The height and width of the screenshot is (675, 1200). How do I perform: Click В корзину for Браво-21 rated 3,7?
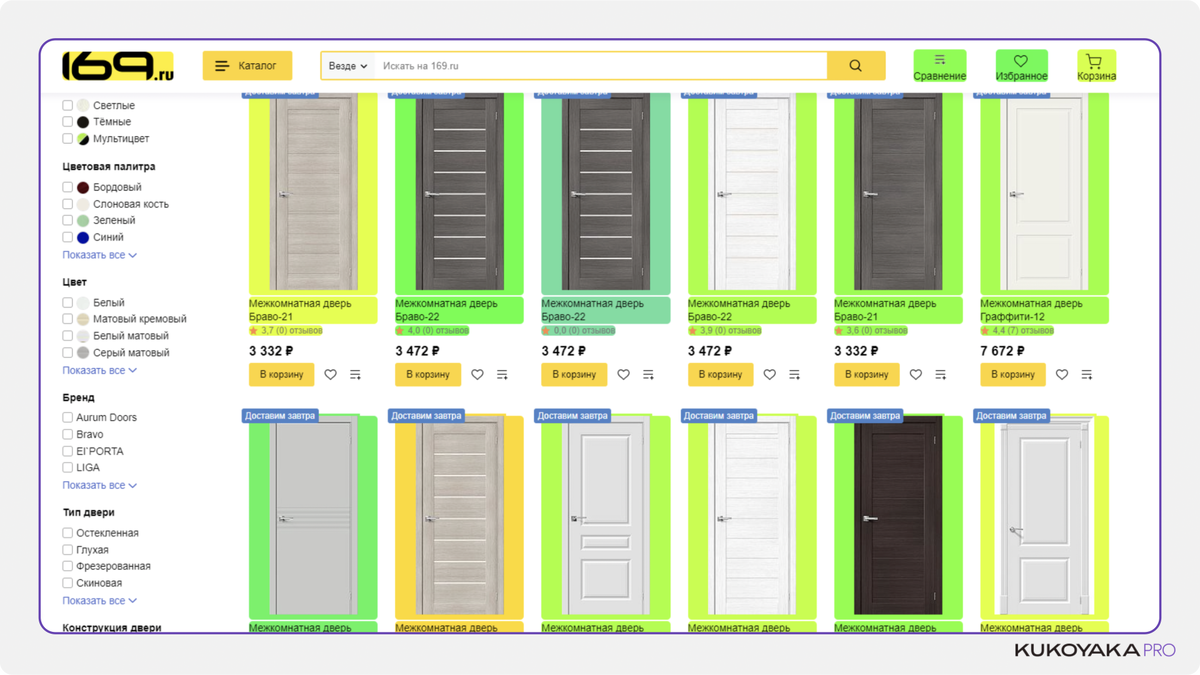click(x=281, y=375)
